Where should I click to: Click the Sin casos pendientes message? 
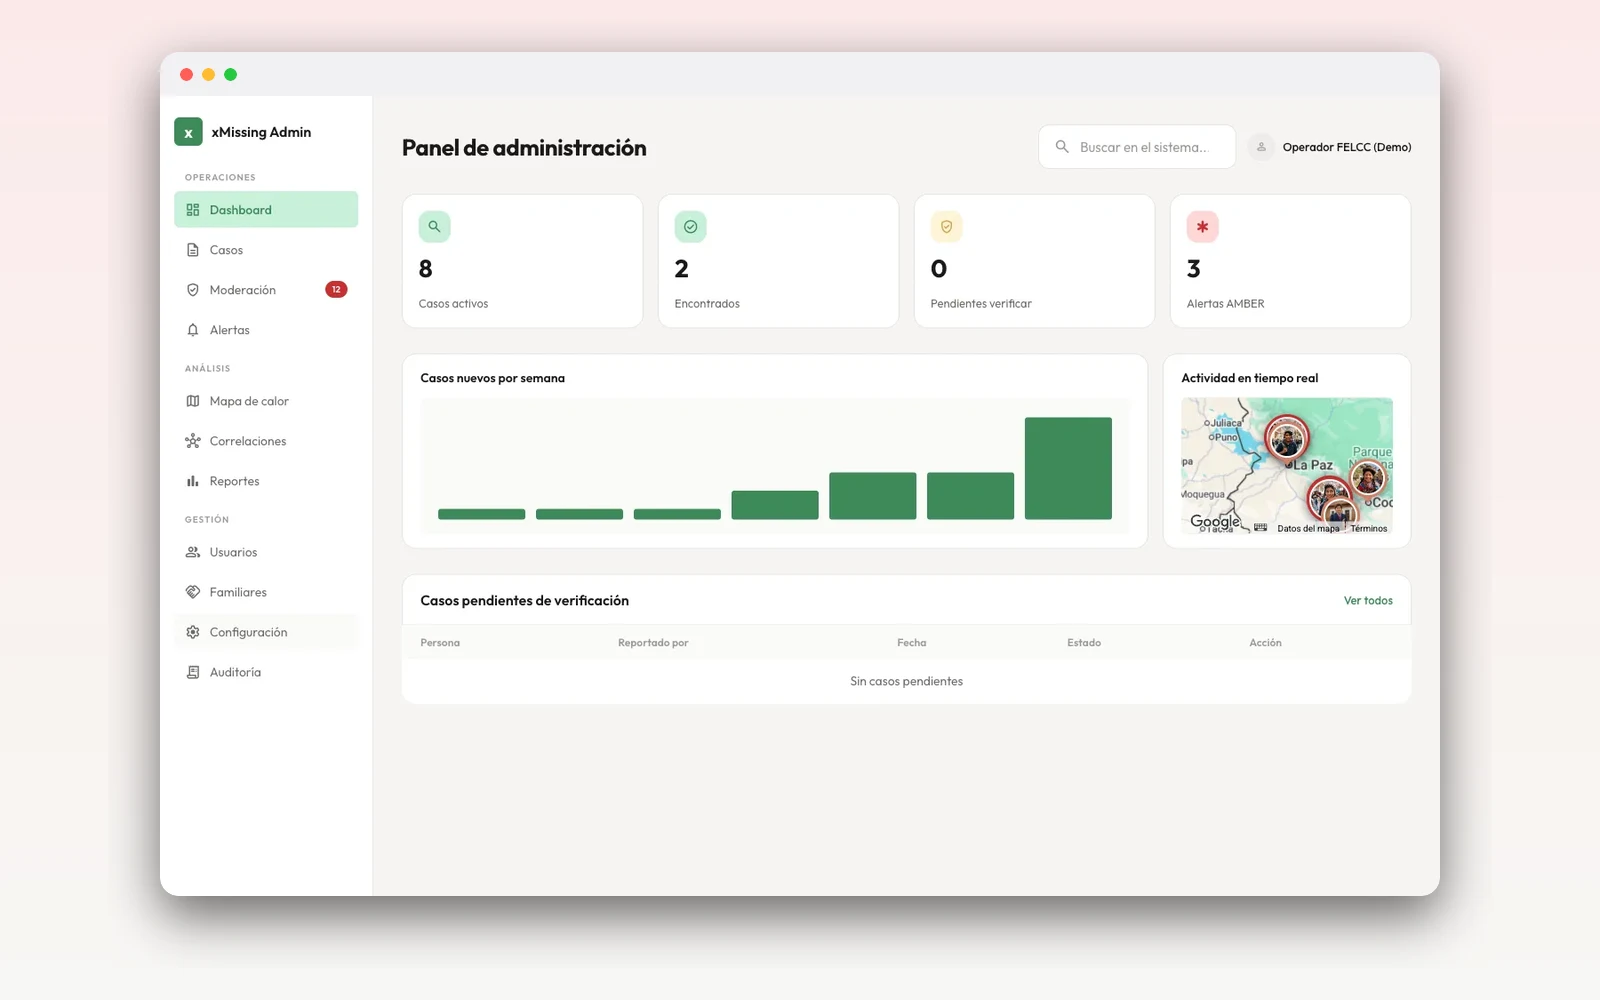pyautogui.click(x=907, y=681)
